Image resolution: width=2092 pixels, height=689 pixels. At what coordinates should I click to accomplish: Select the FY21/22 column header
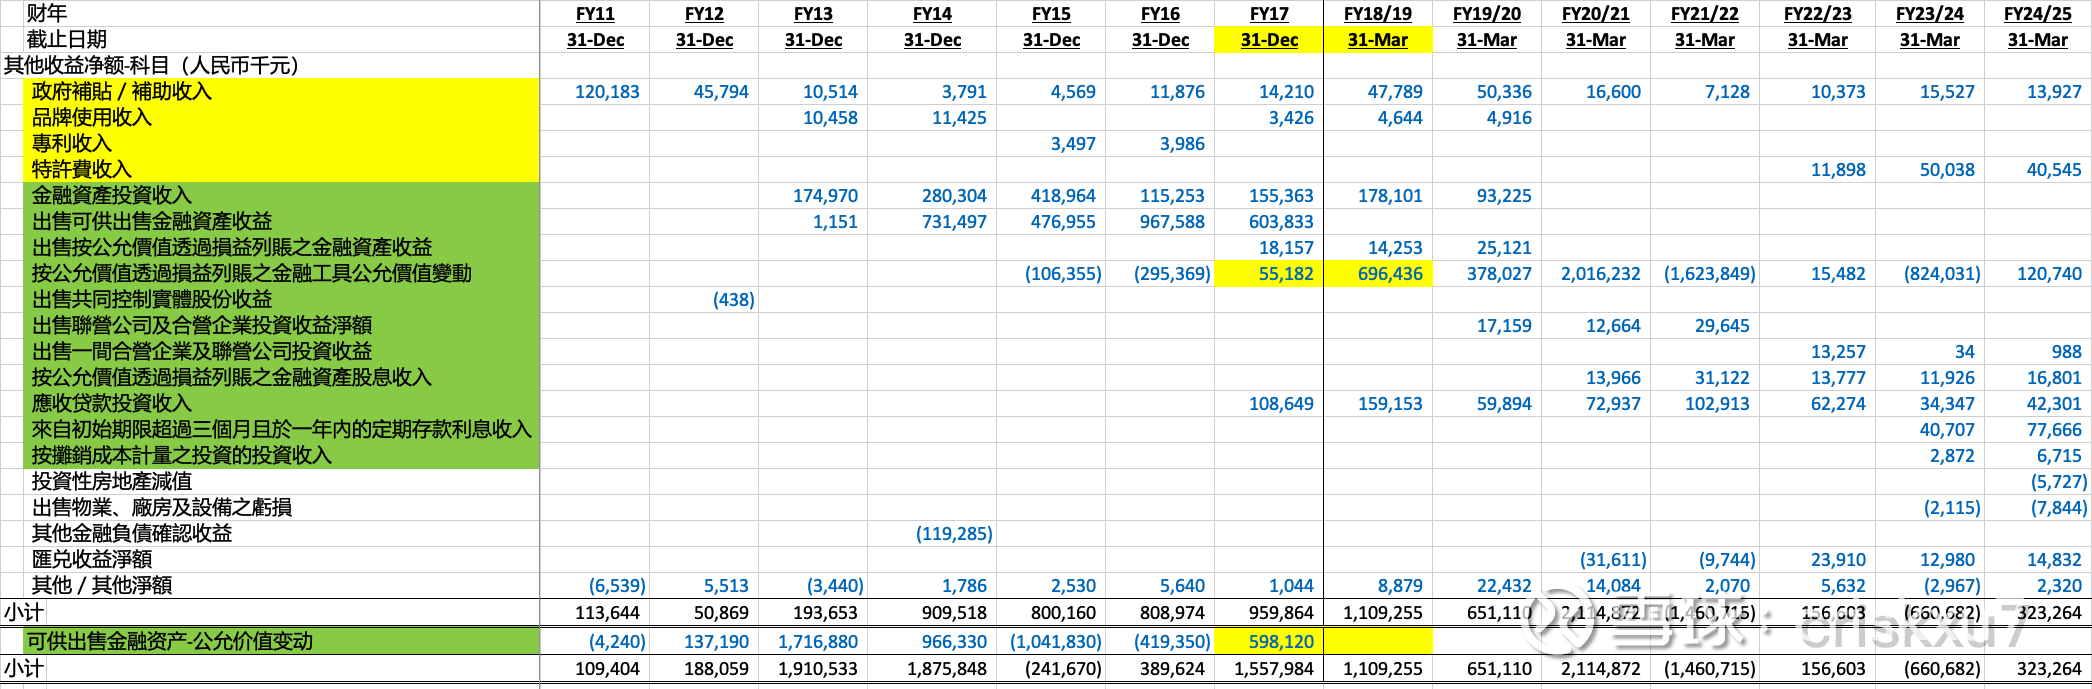tap(1705, 14)
